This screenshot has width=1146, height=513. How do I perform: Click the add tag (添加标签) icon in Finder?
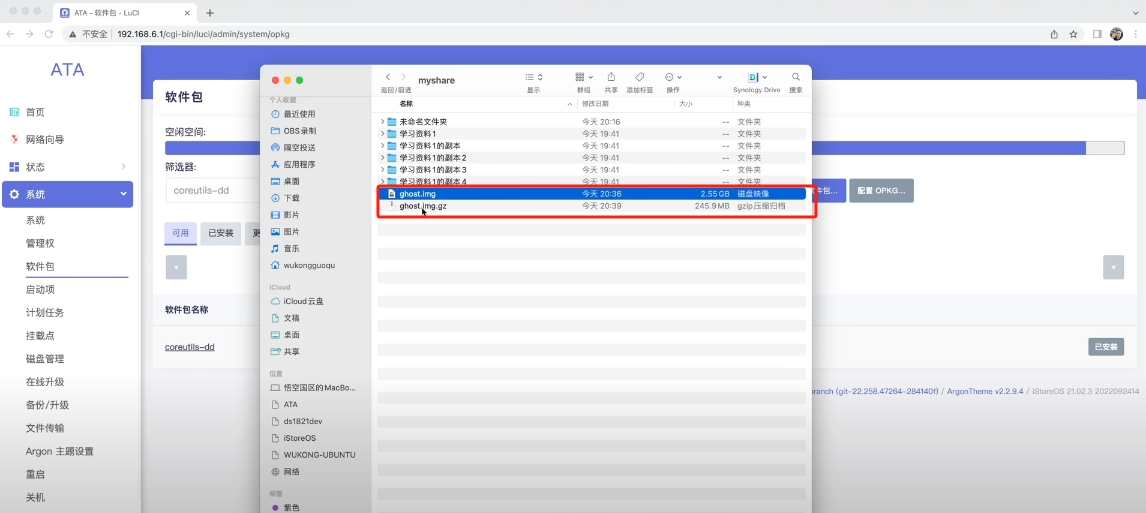639,77
